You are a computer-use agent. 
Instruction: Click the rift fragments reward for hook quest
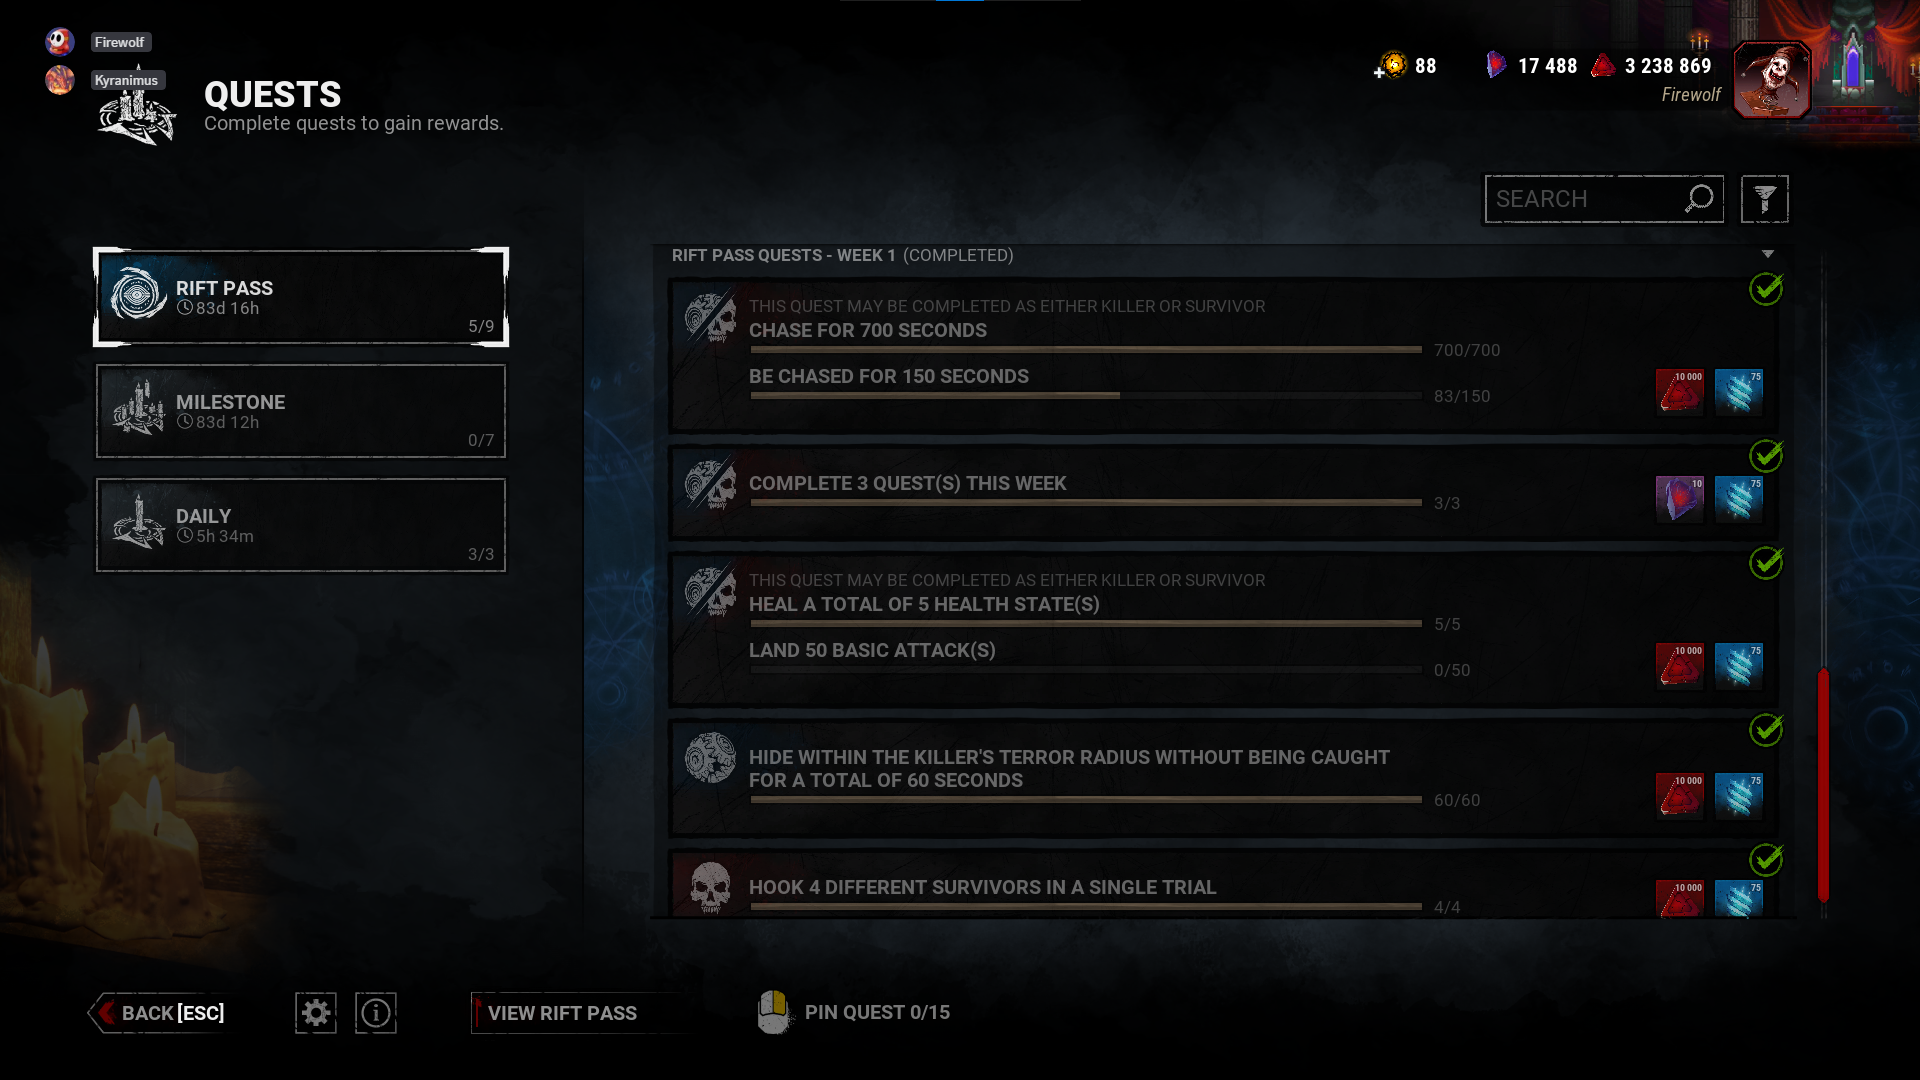pos(1739,898)
